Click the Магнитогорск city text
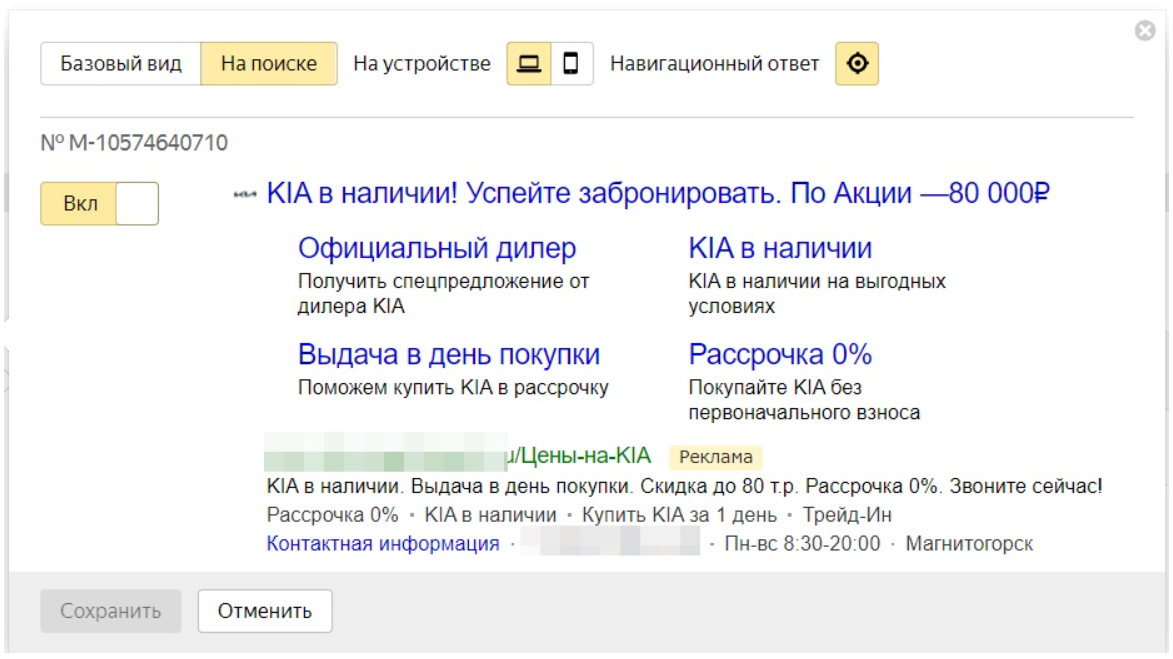Image resolution: width=1173 pixels, height=659 pixels. coord(969,544)
